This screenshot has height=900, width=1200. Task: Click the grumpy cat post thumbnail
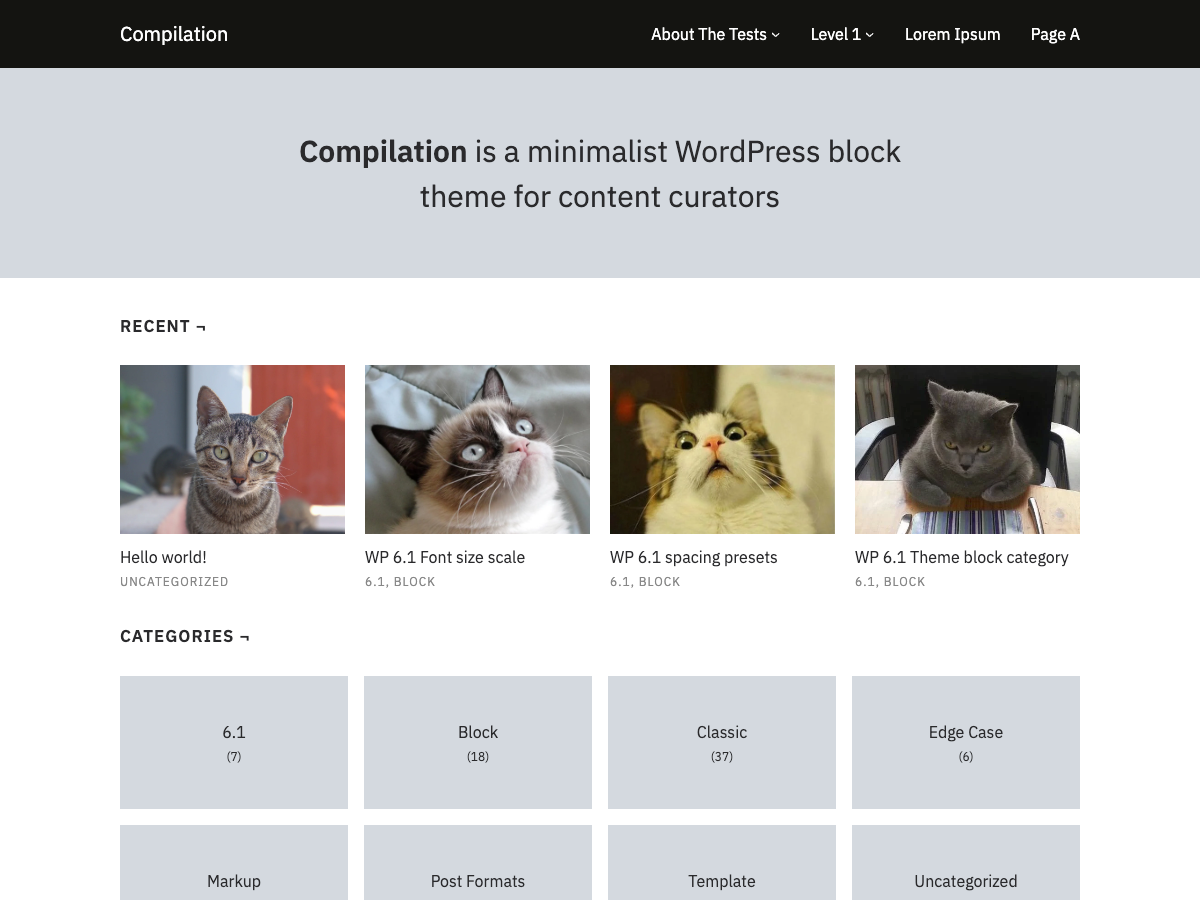tap(477, 449)
